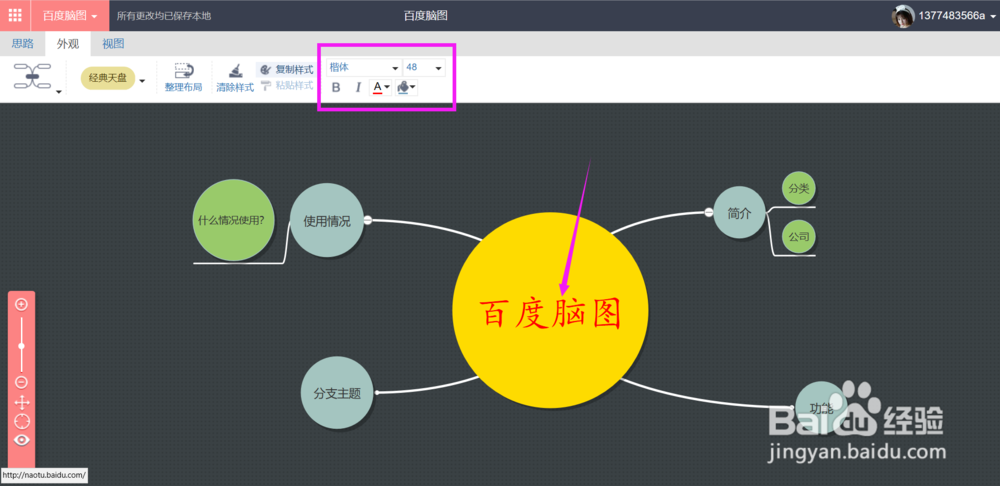This screenshot has width=1000, height=486.
Task: Toggle the navigator eye icon
Action: coord(22,440)
